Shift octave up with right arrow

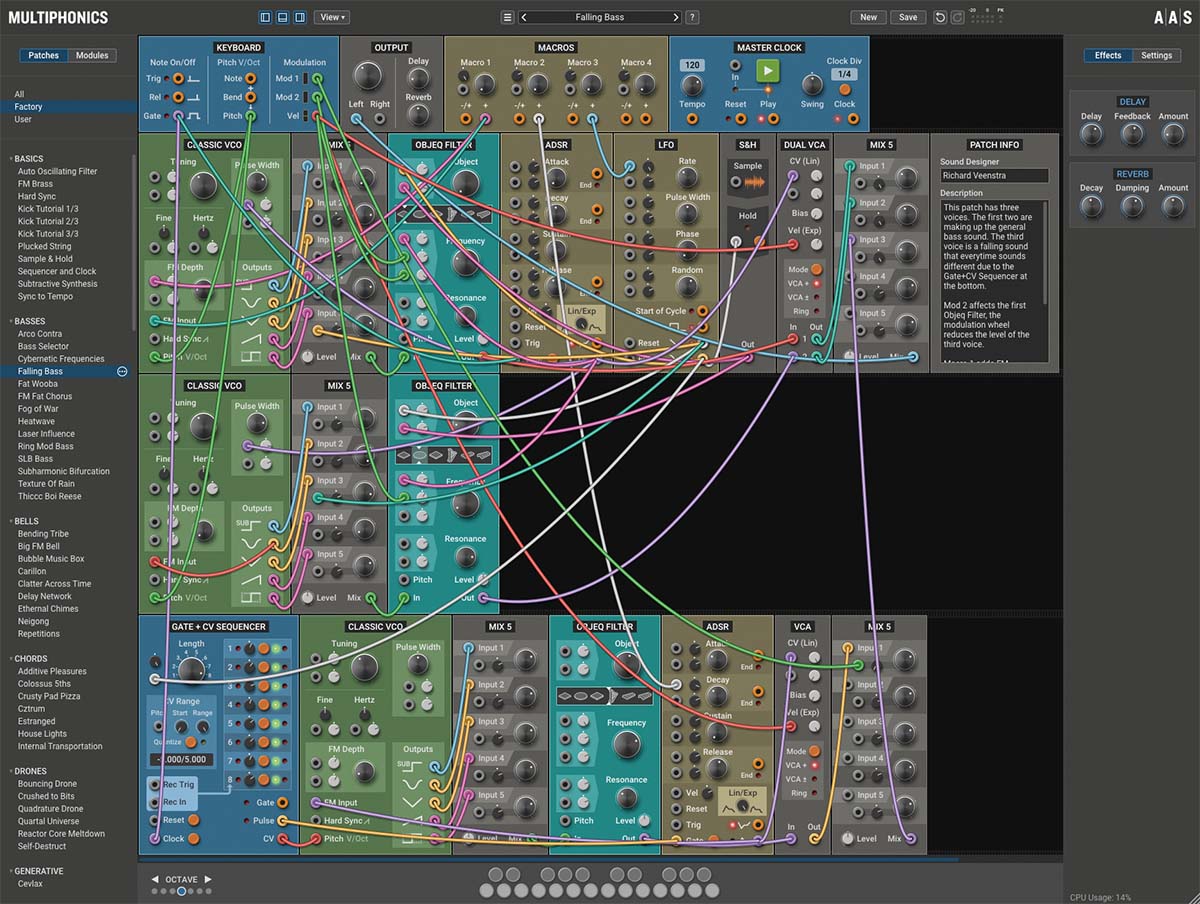(208, 879)
